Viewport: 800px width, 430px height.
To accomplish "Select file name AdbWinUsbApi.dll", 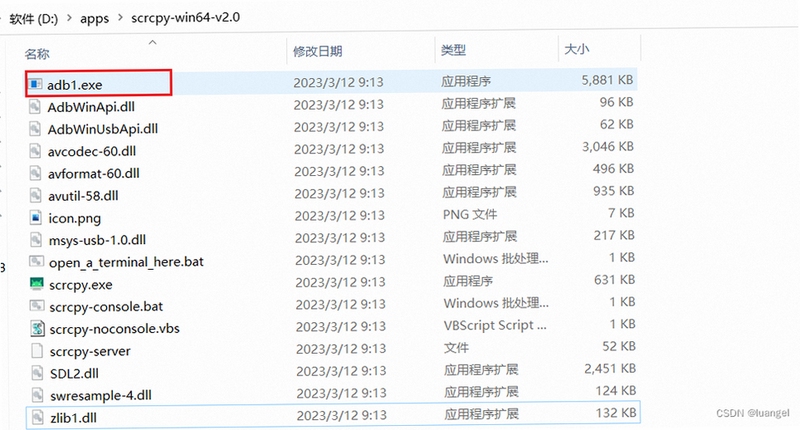I will (103, 129).
